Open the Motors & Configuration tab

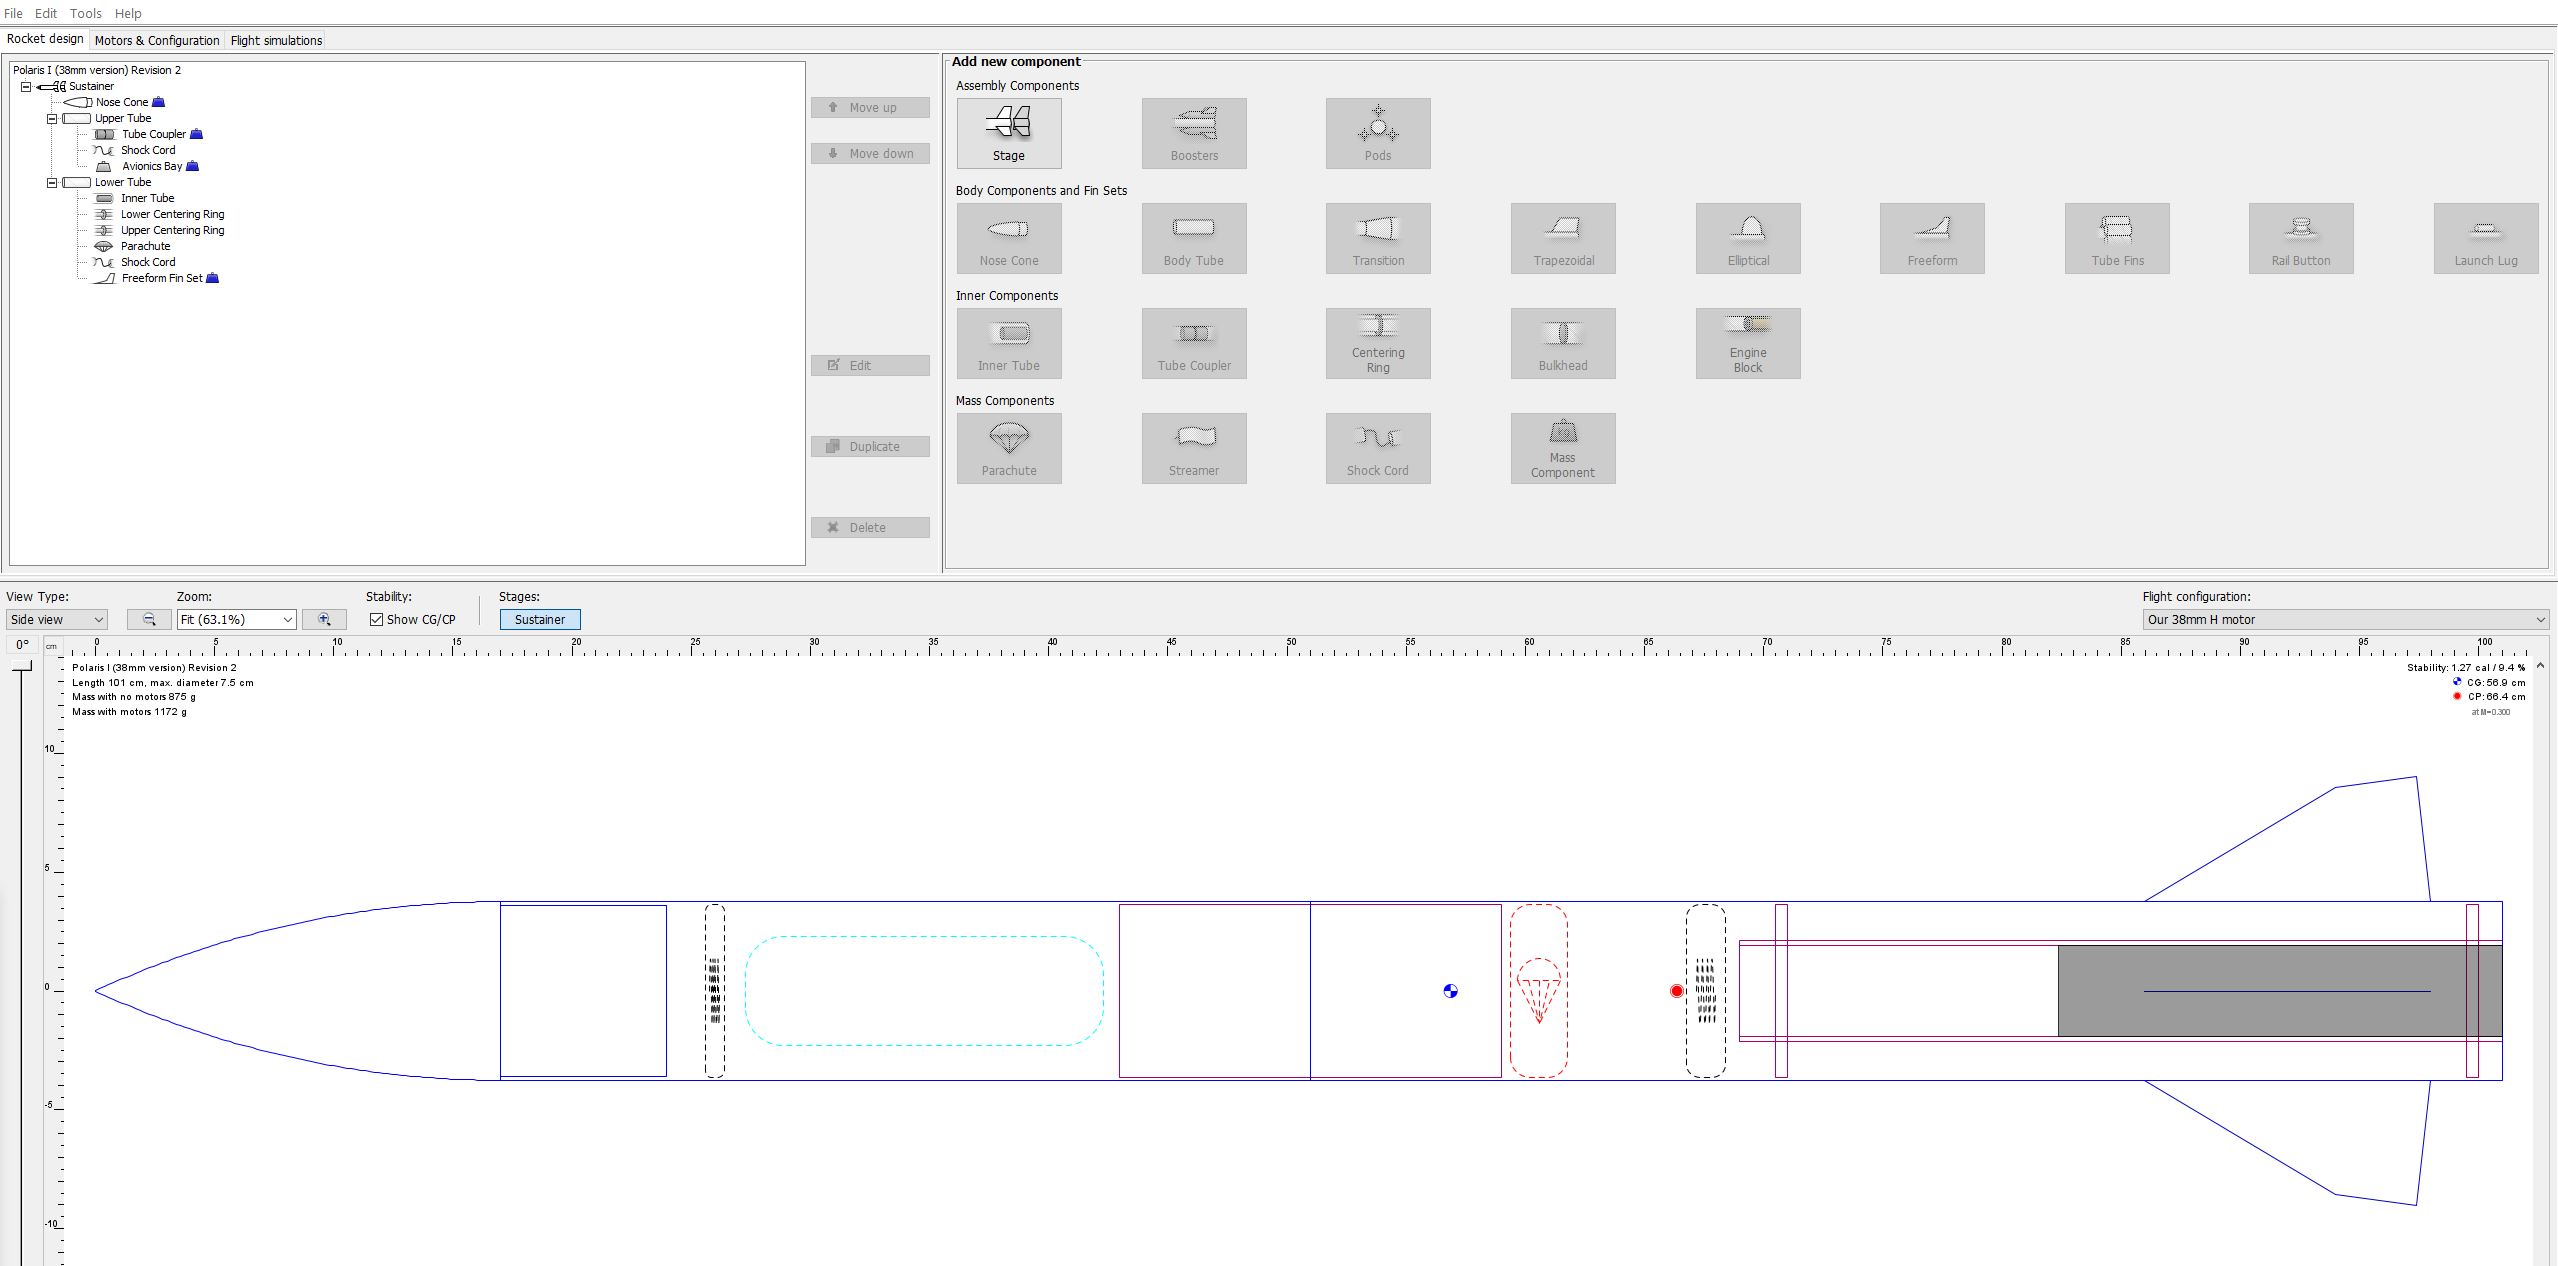click(157, 40)
